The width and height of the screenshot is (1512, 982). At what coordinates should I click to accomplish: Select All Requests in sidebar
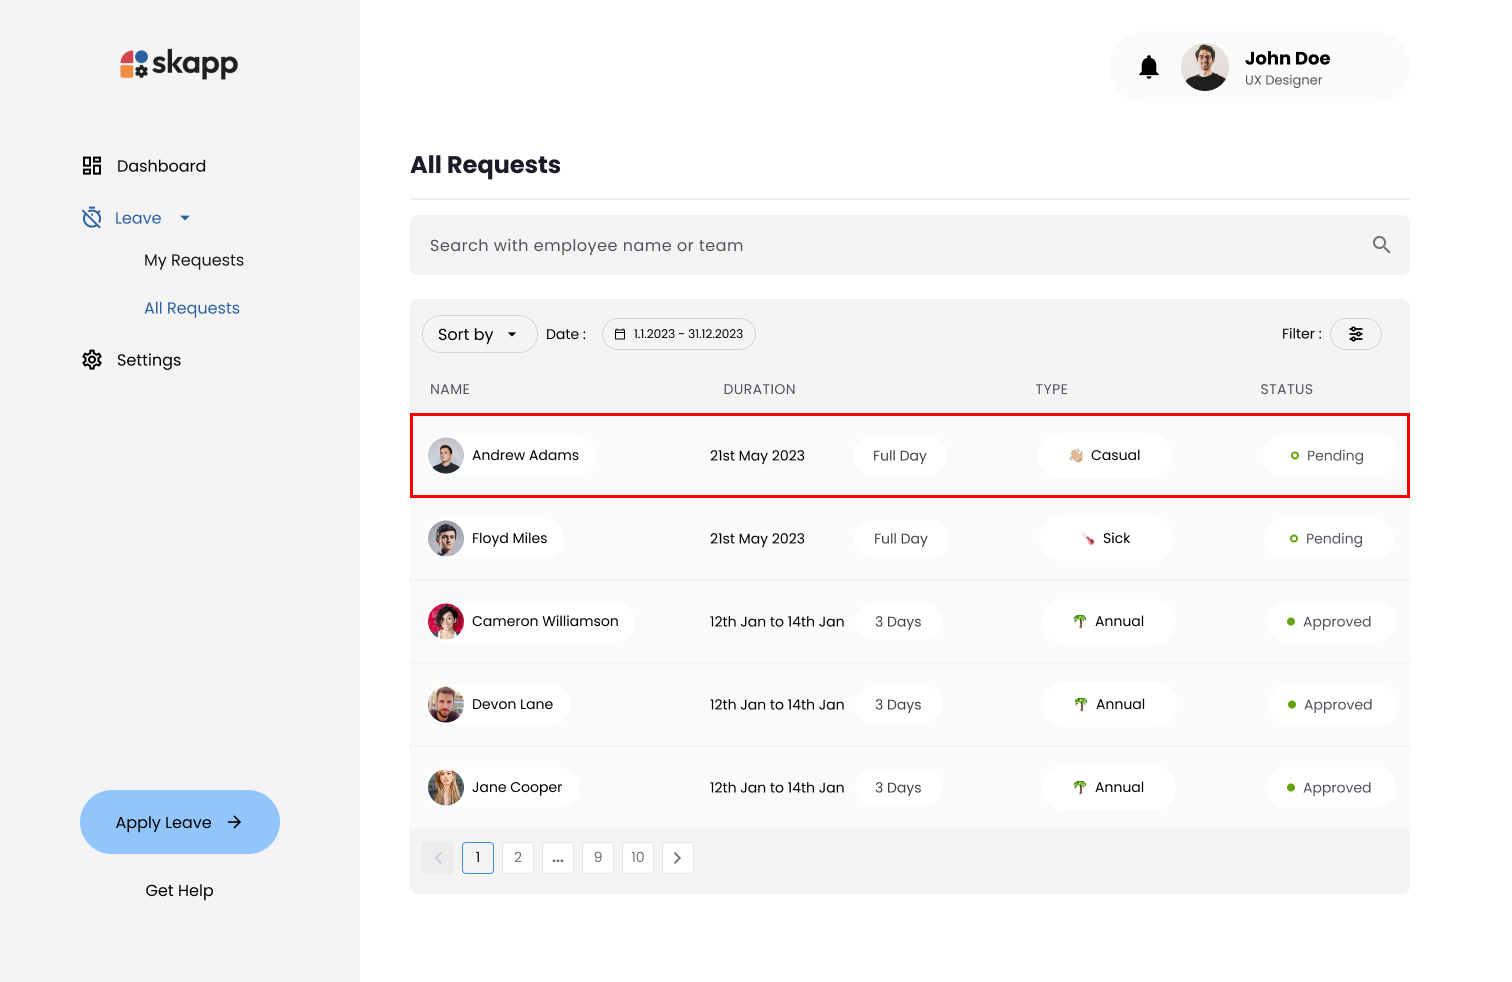tap(192, 308)
